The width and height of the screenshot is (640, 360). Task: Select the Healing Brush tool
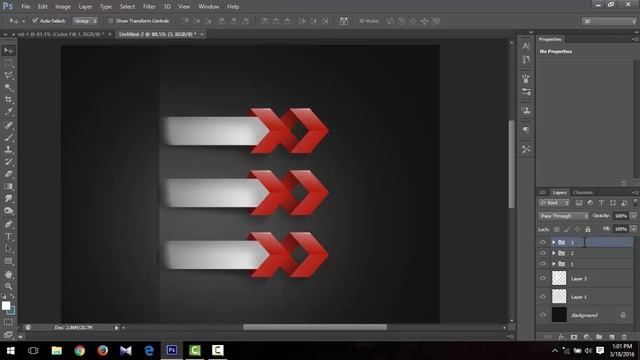tap(8, 125)
